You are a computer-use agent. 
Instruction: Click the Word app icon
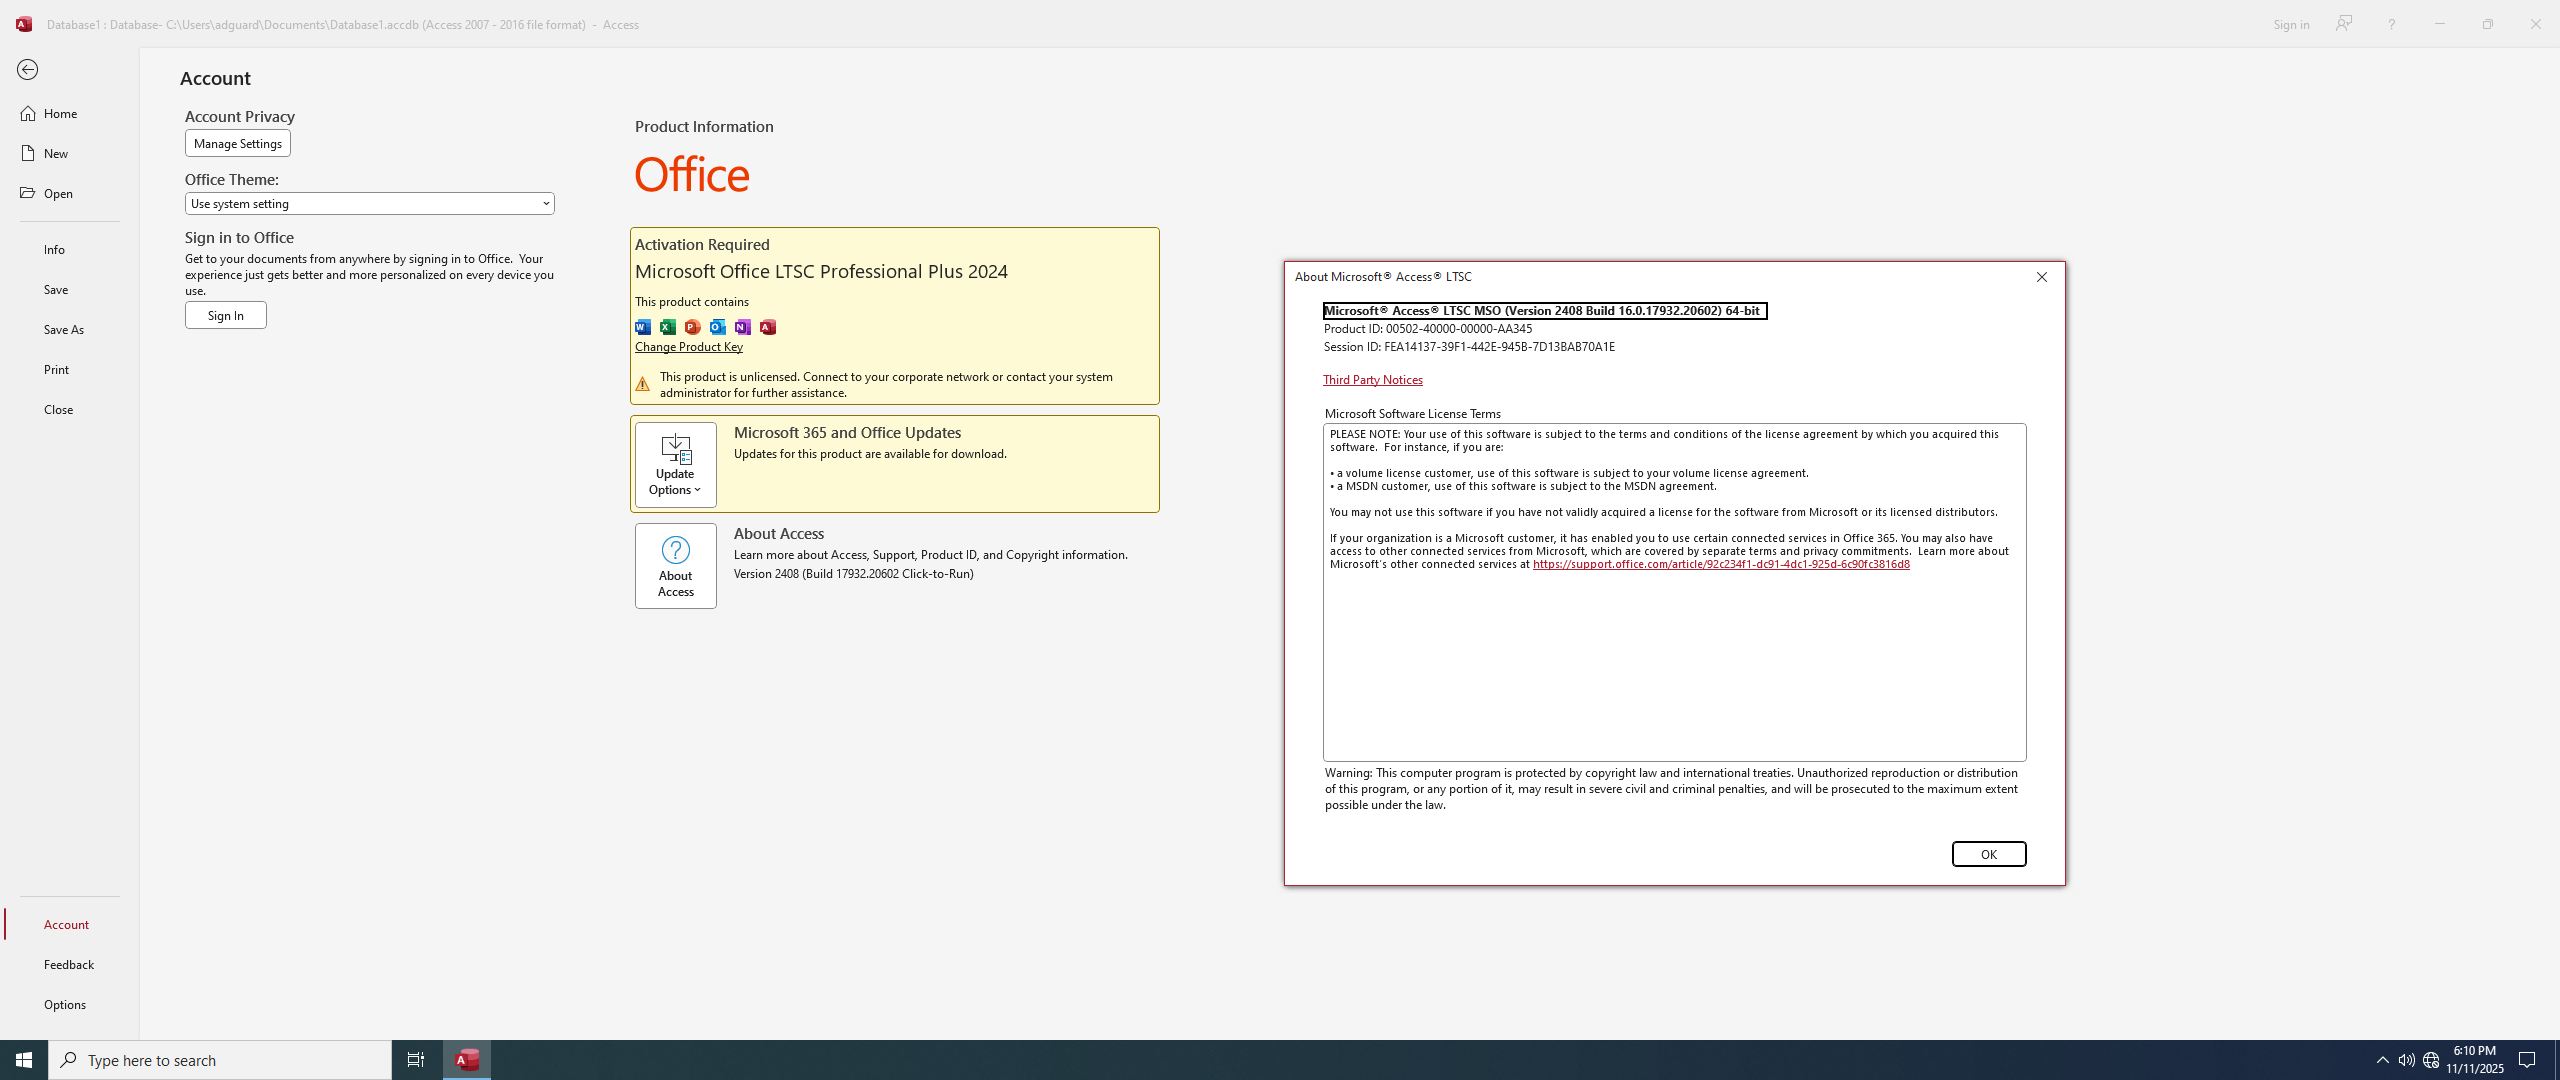(643, 327)
